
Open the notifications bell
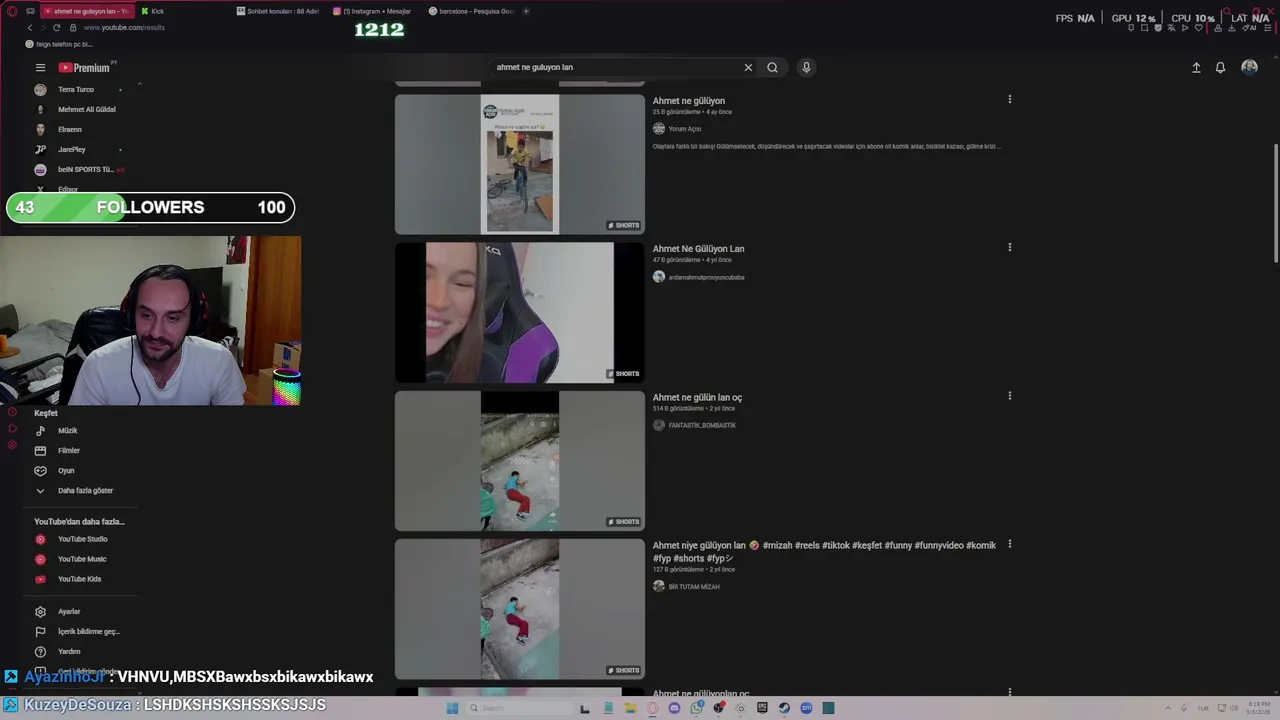click(1220, 67)
